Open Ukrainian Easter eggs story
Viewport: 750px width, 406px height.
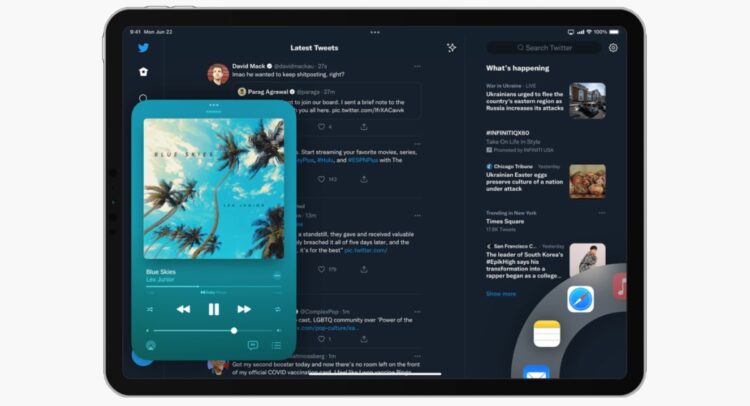click(524, 182)
